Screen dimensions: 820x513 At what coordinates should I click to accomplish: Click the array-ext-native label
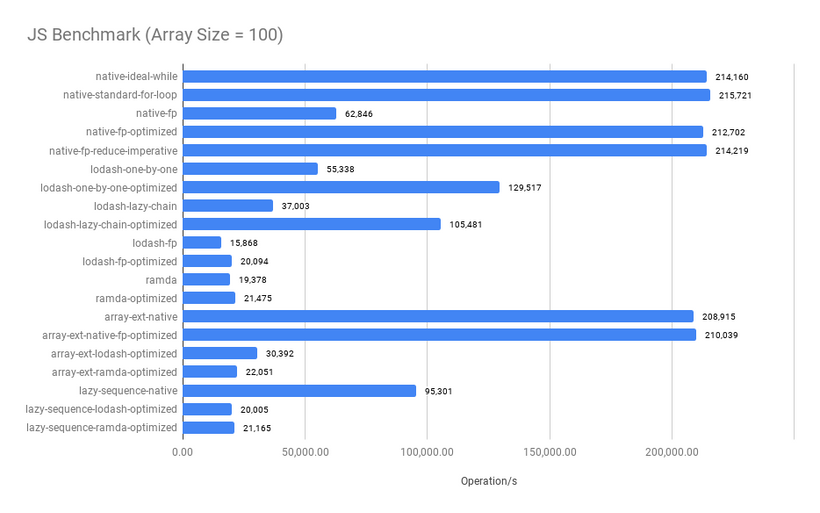click(x=141, y=316)
